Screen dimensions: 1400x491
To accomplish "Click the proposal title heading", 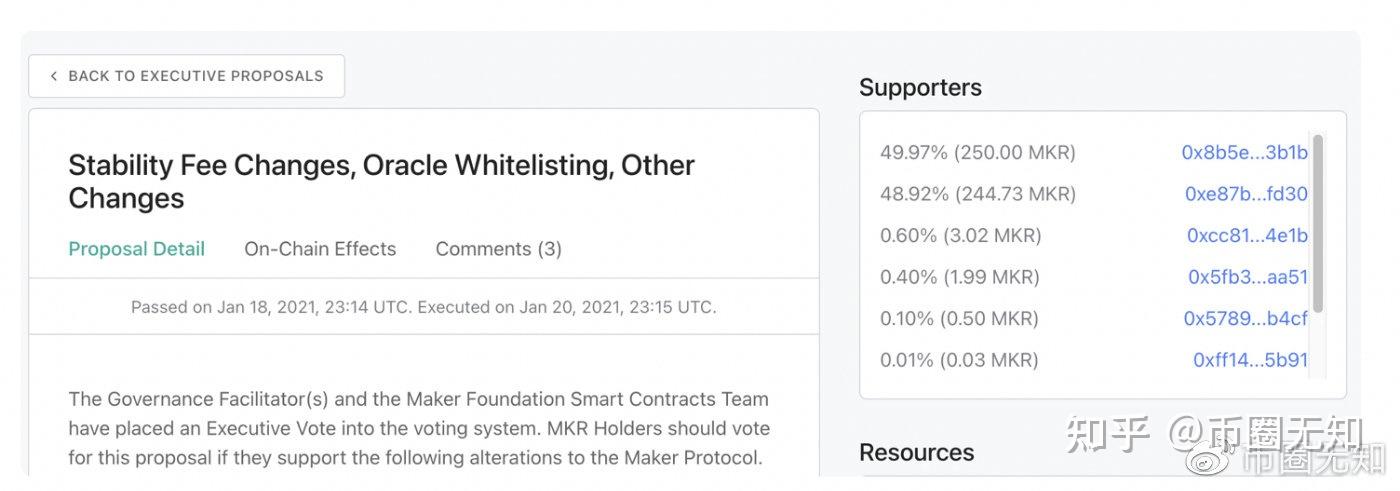I will pyautogui.click(x=381, y=181).
